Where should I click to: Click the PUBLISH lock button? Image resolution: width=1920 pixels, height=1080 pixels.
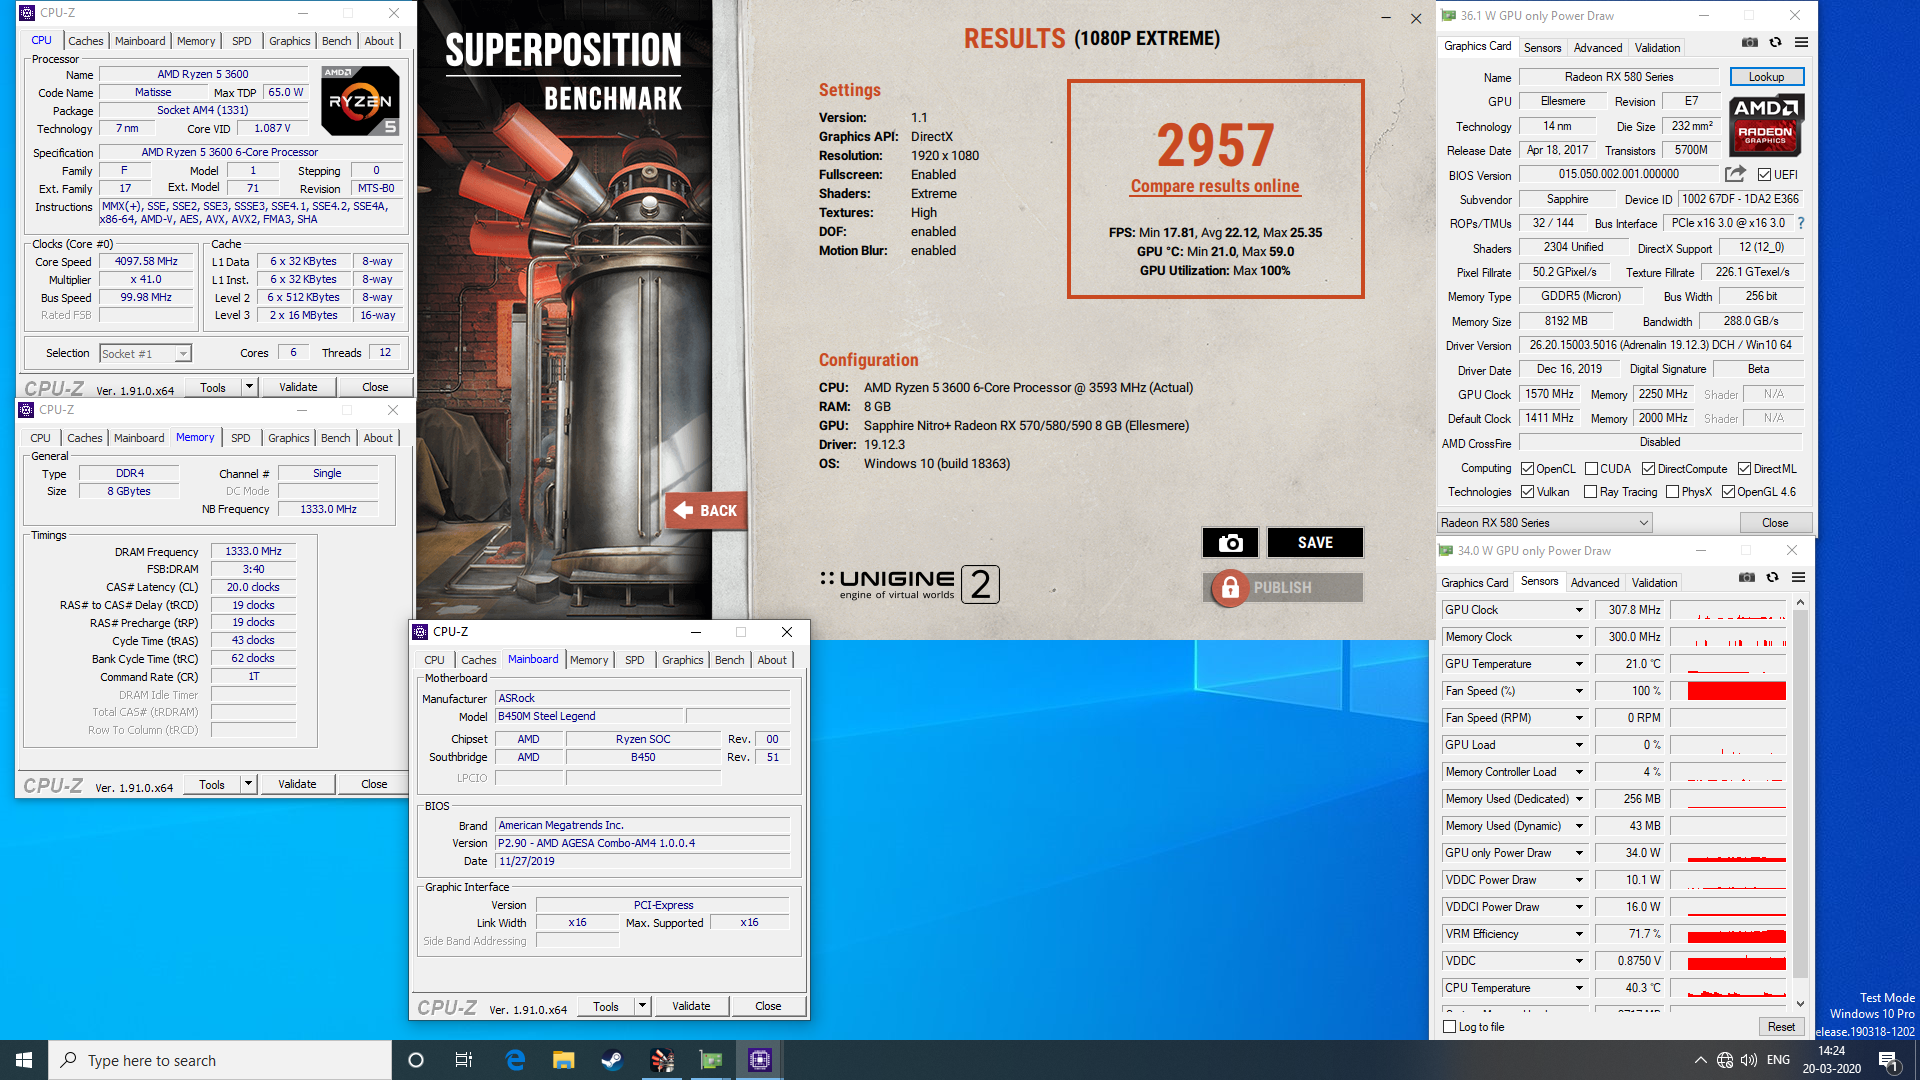tap(1283, 588)
